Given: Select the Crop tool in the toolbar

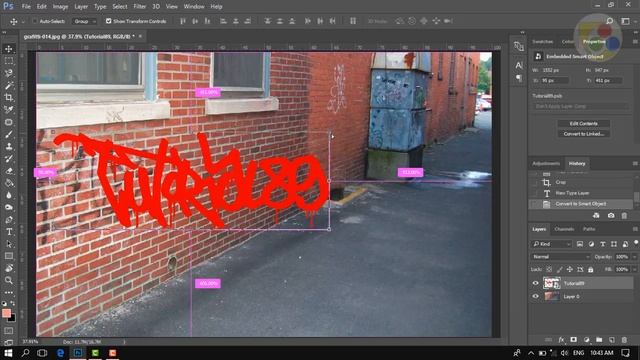Looking at the screenshot, I should pyautogui.click(x=9, y=98).
